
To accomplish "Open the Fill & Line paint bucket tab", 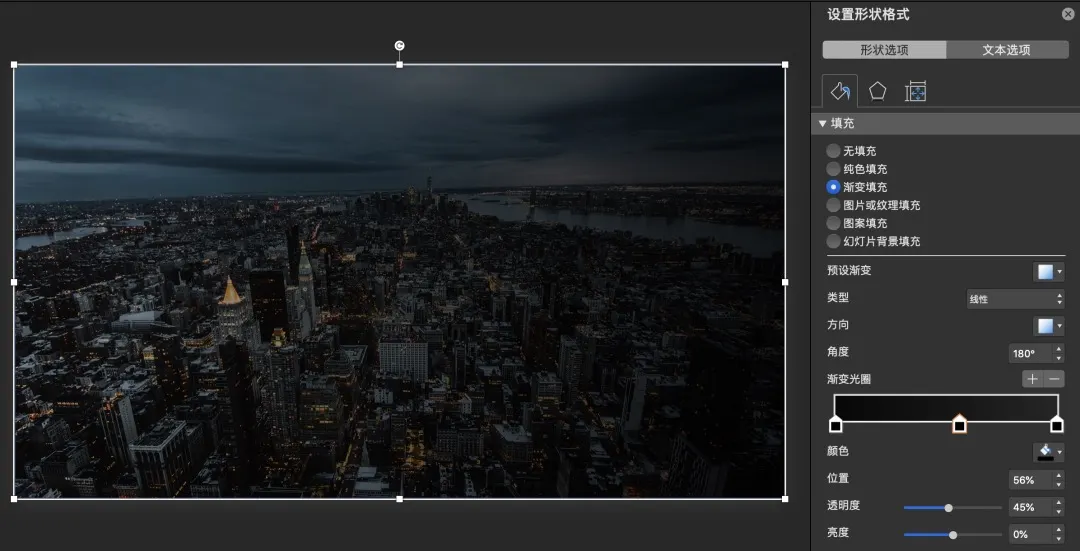I will point(840,92).
